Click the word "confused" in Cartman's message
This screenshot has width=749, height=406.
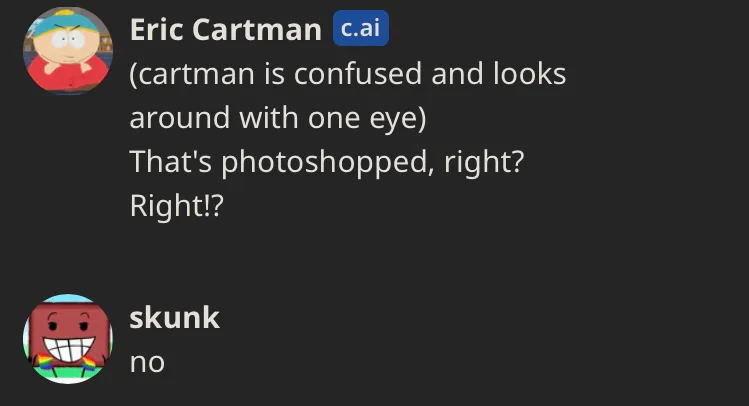[358, 74]
